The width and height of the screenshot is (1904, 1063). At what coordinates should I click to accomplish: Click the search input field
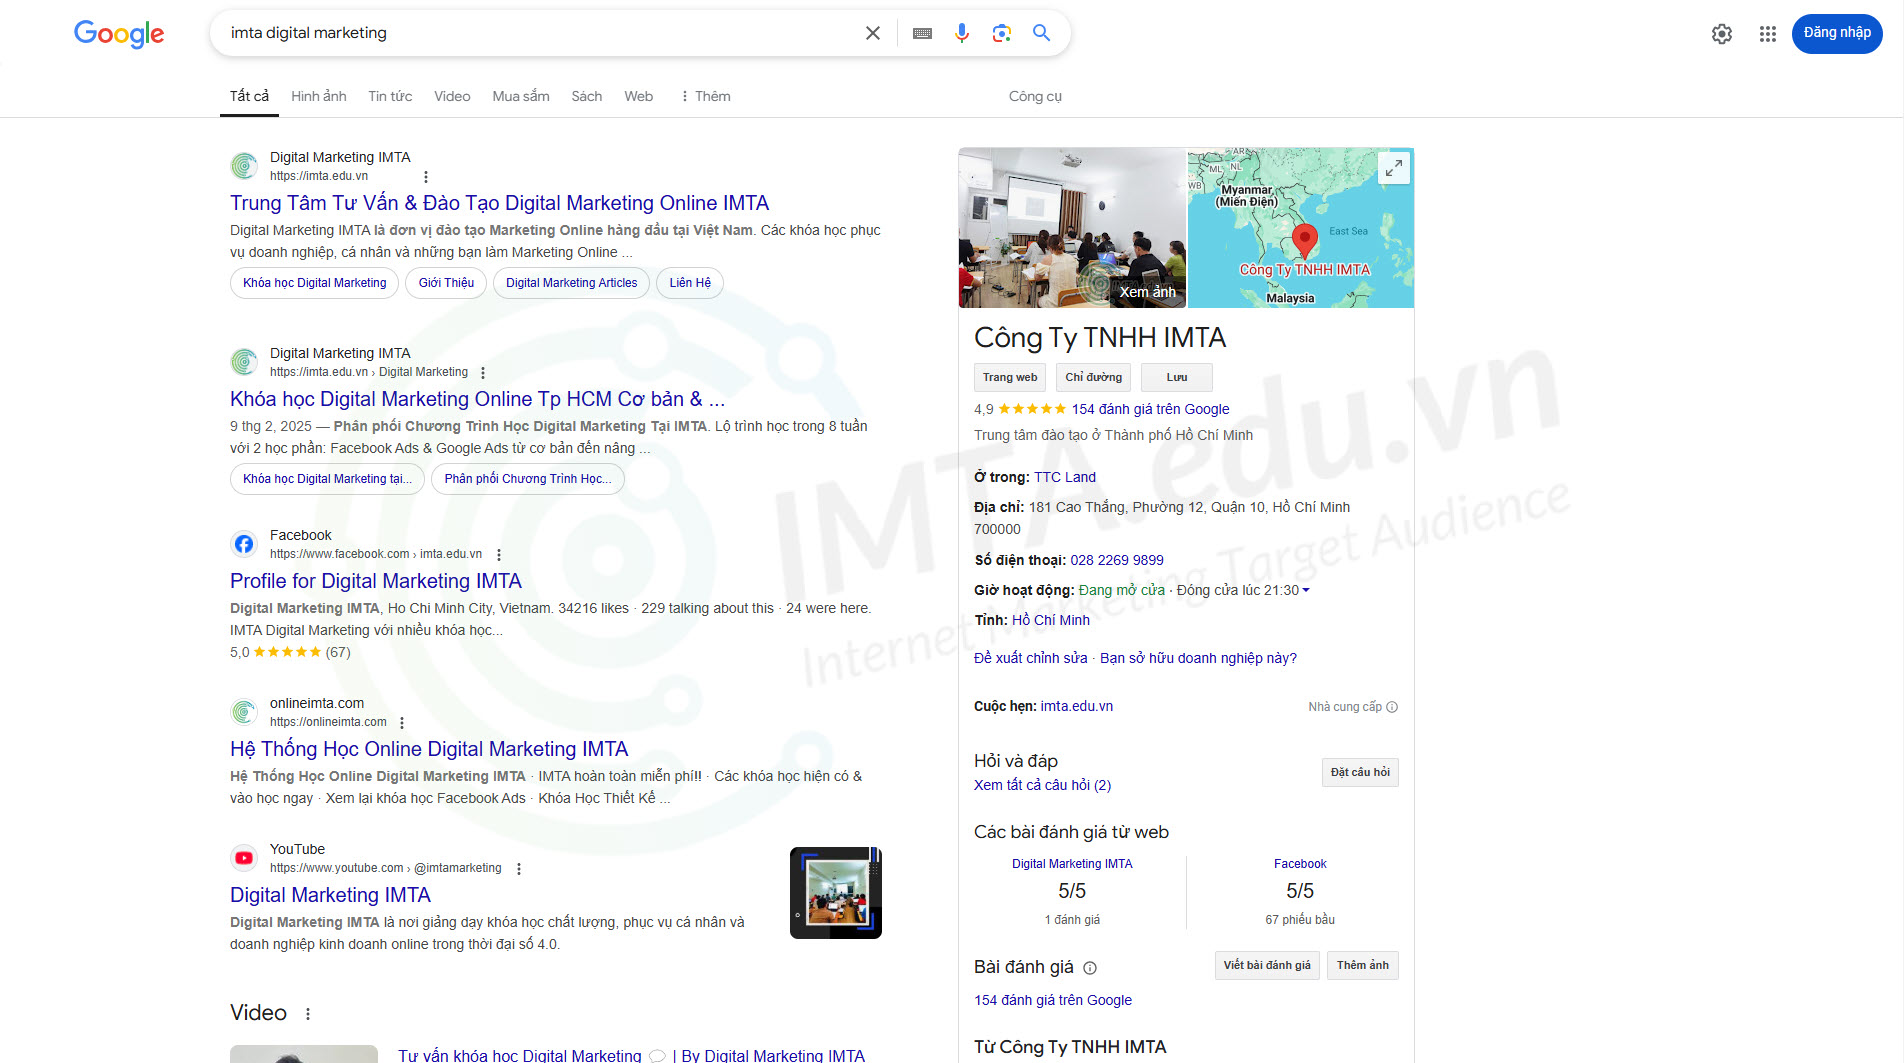(540, 33)
